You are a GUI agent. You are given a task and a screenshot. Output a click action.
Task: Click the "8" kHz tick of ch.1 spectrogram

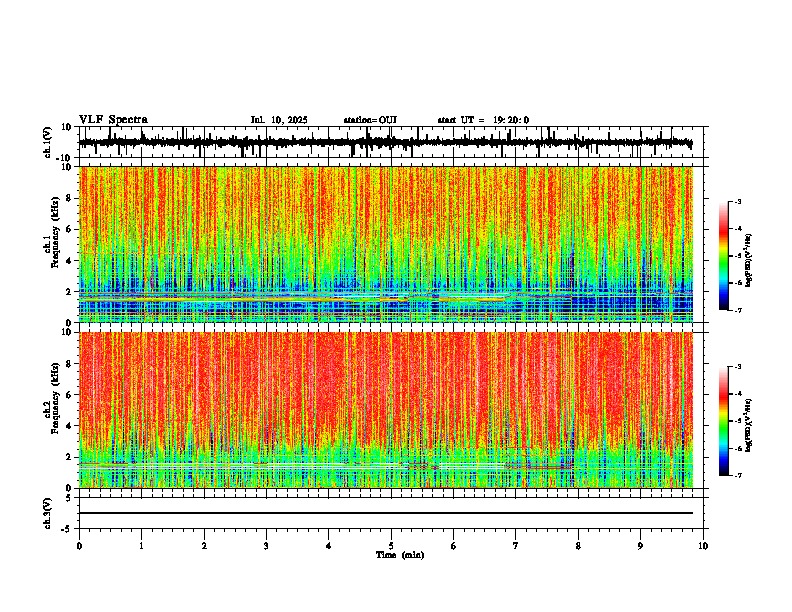(70, 198)
